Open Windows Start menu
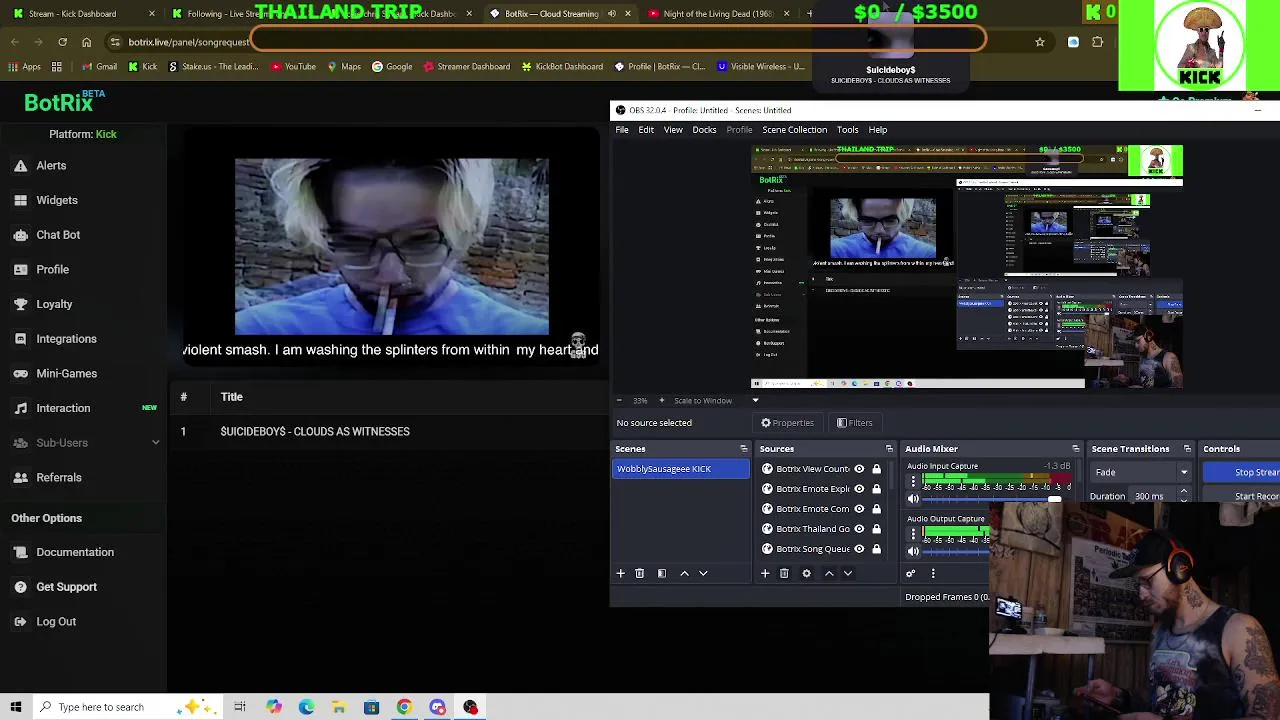 click(x=16, y=707)
